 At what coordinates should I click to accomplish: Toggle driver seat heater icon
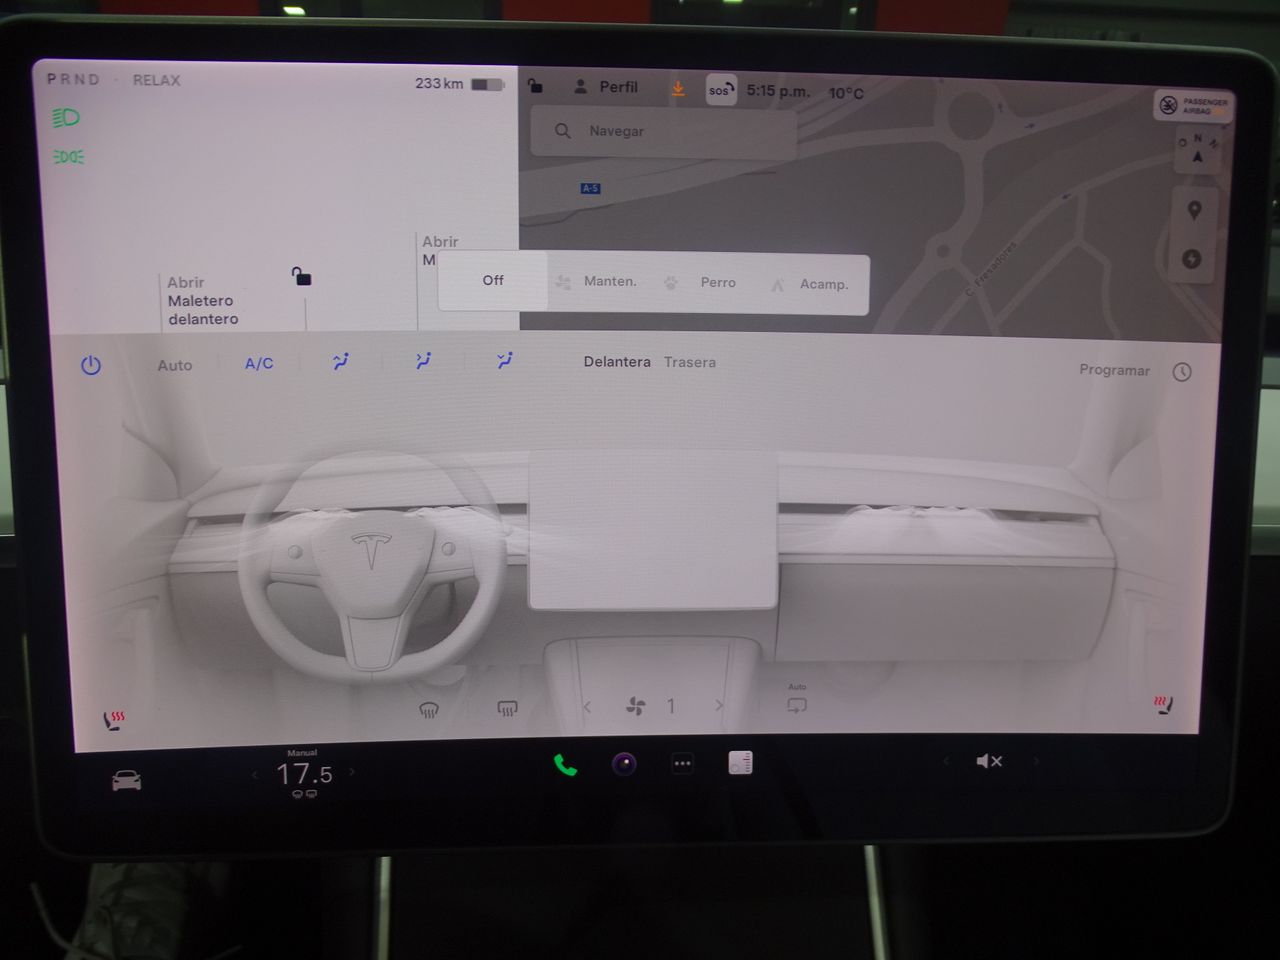point(115,719)
